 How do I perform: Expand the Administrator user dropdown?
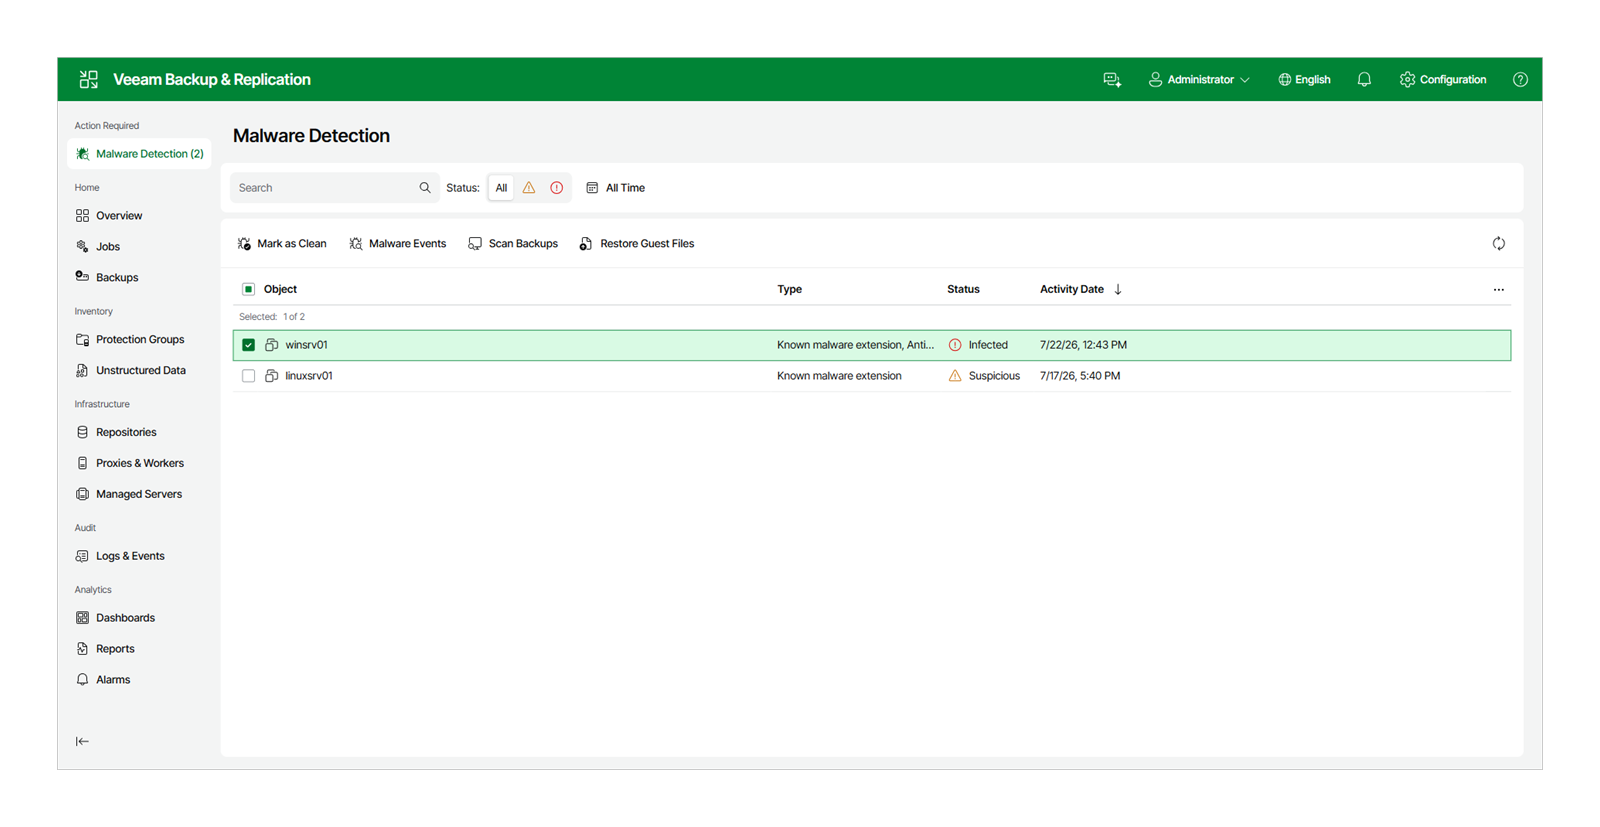1199,80
